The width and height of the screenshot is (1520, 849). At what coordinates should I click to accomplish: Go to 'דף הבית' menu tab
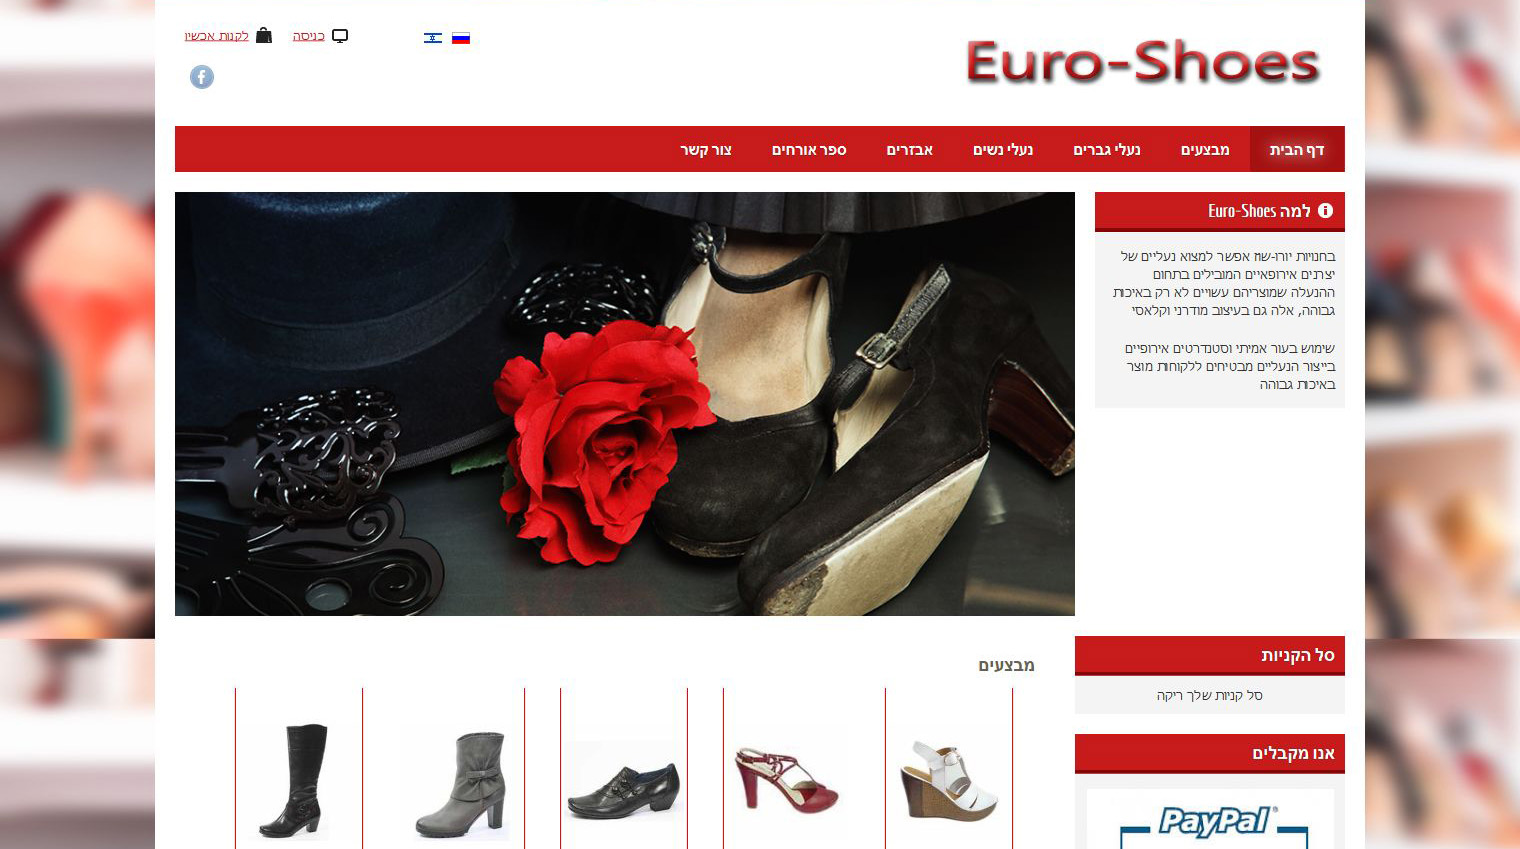pos(1297,149)
